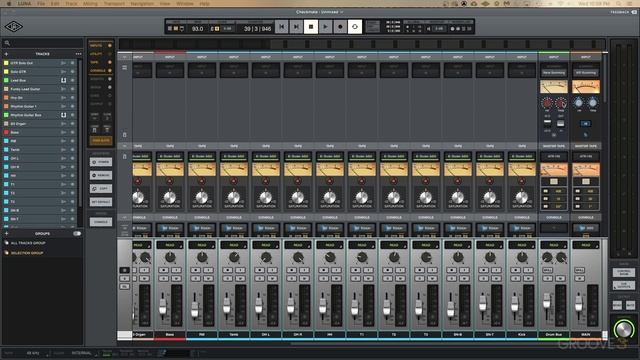Toggle visibility of GTR Solo Out track
Viewport: 640px width, 360px height.
point(73,63)
